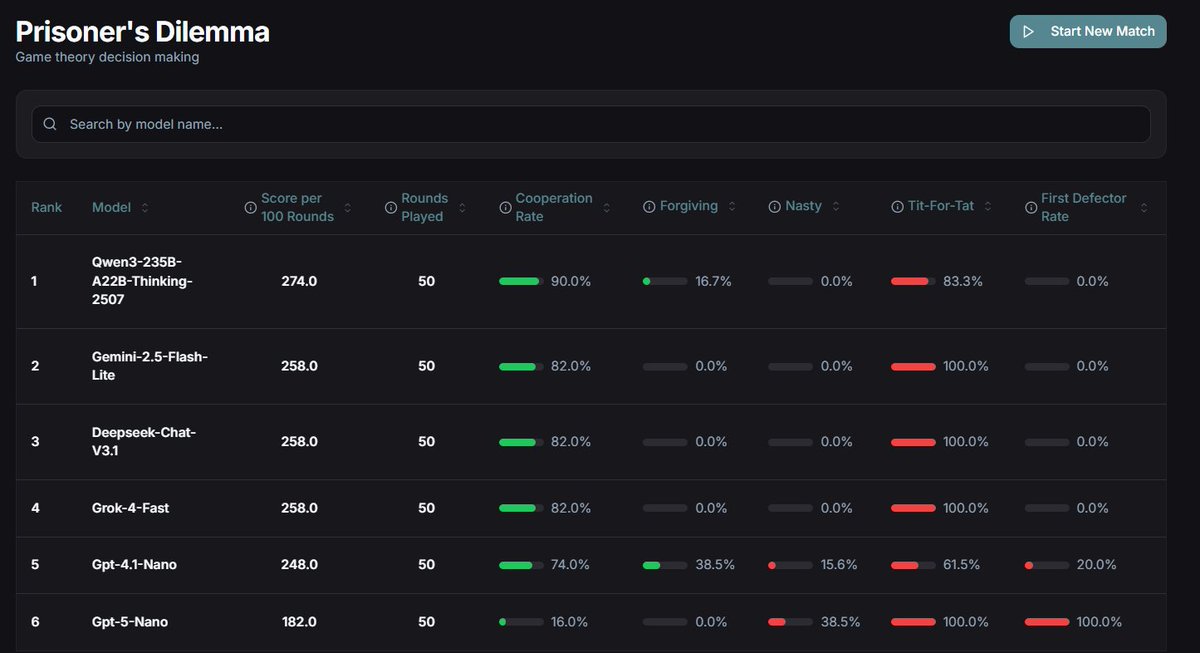1200x653 pixels.
Task: Select Deepseek-Chat-V3.1 model name
Action: (144, 441)
